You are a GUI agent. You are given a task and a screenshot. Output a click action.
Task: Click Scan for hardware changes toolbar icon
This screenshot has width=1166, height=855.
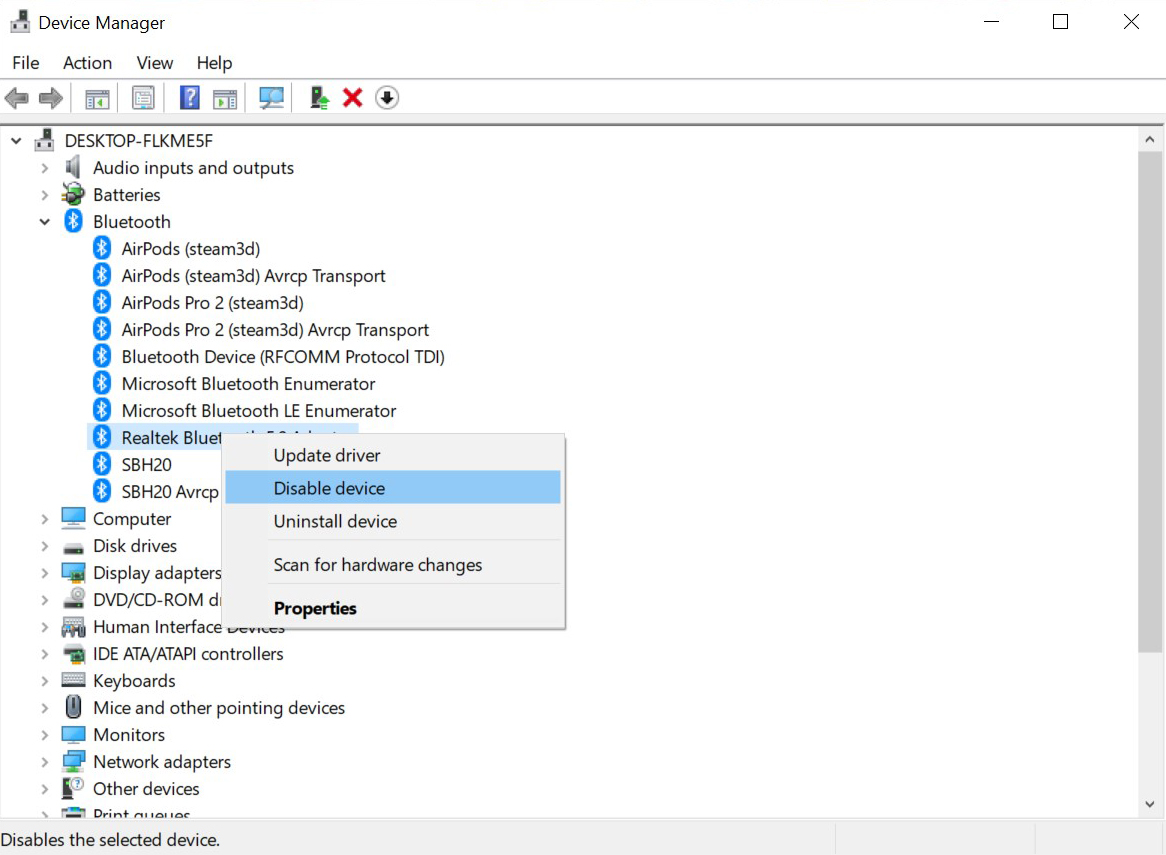click(x=271, y=98)
